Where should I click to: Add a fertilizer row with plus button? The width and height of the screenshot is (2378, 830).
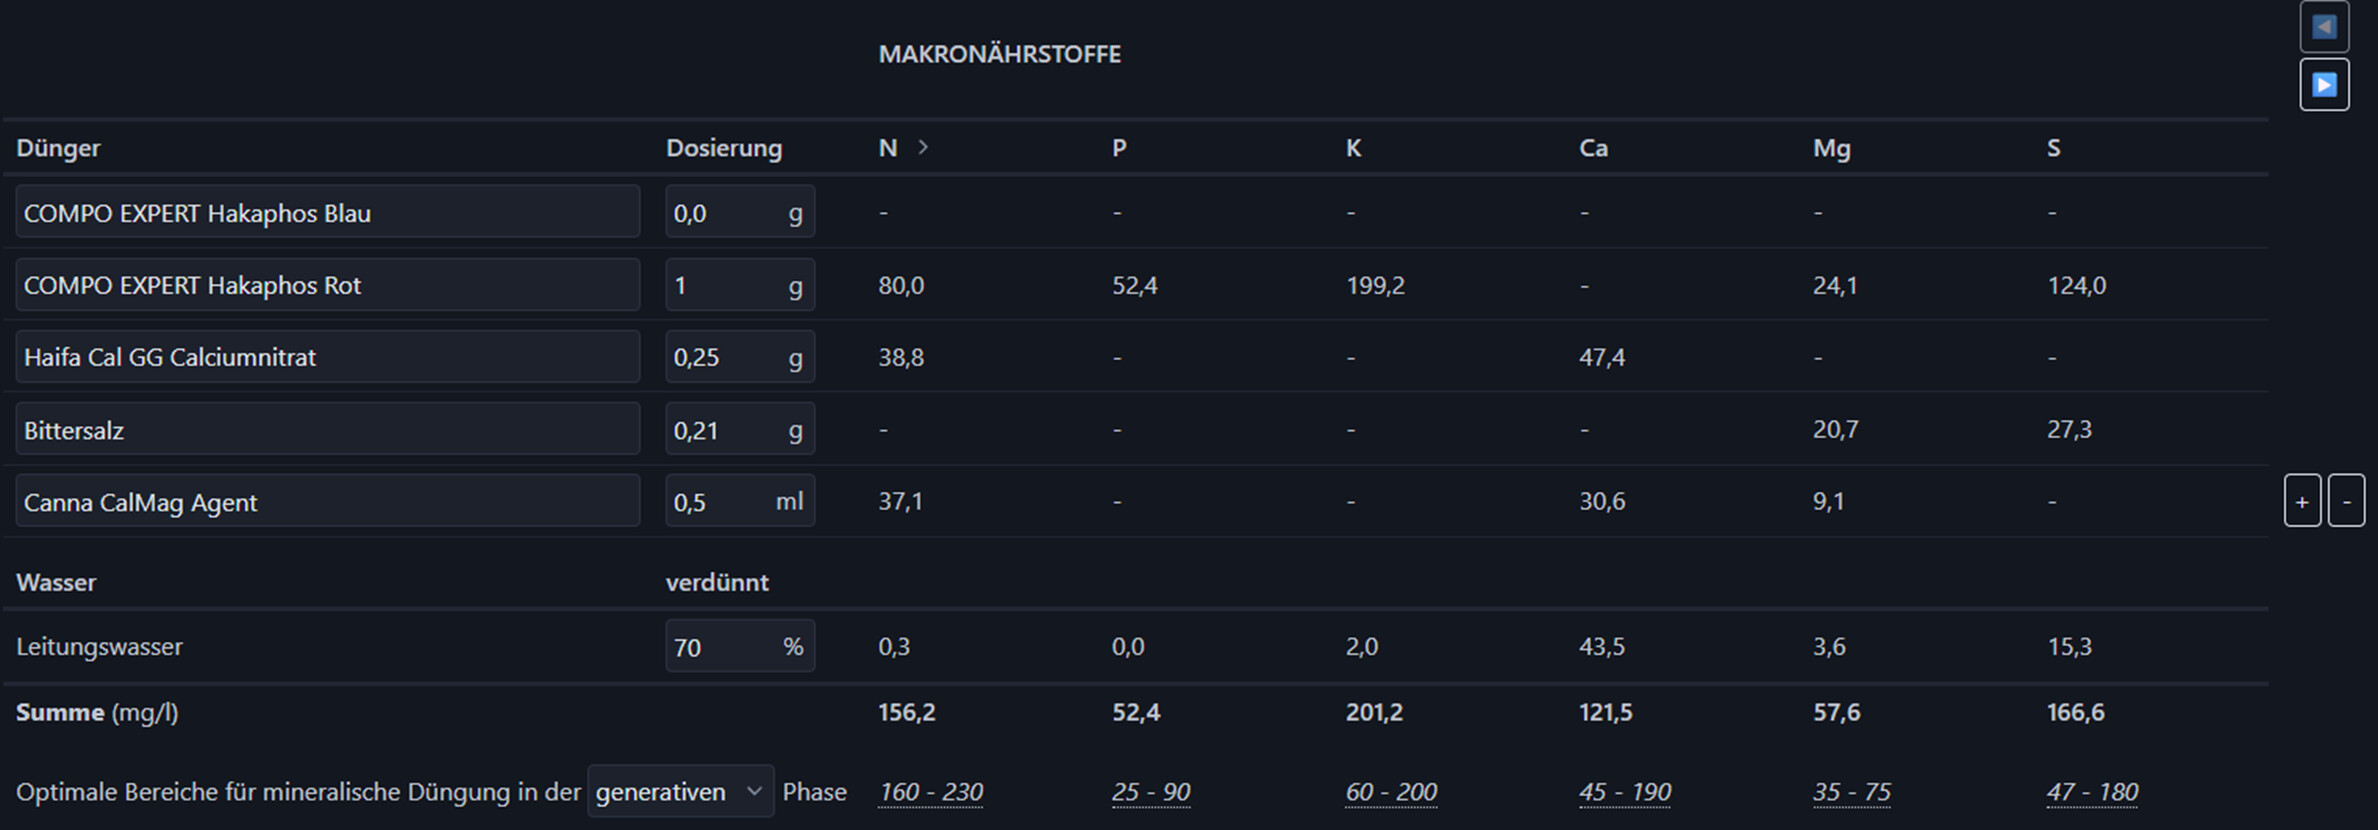pyautogui.click(x=2302, y=501)
